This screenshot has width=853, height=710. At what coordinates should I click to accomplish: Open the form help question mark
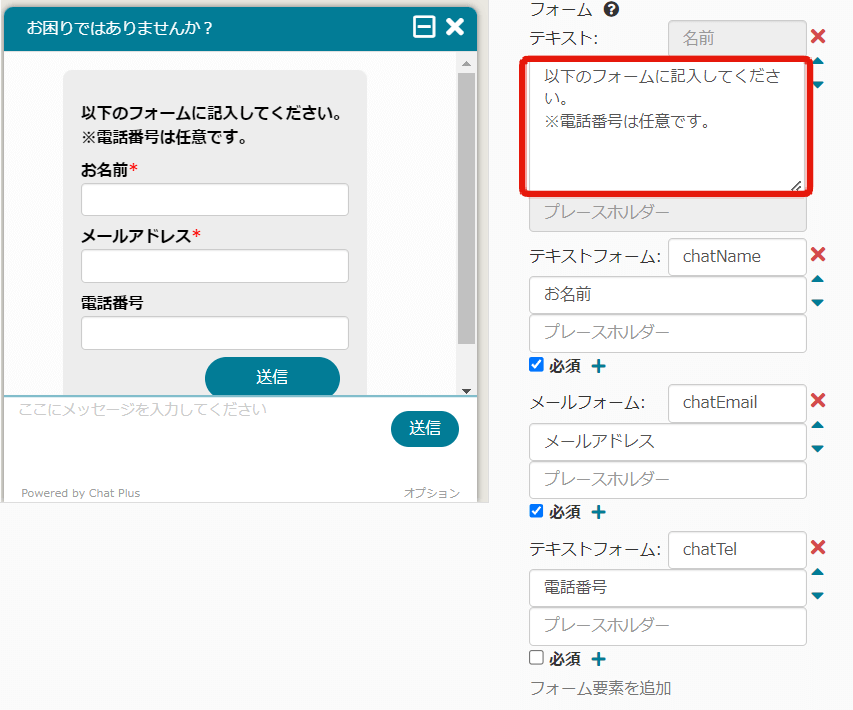611,9
